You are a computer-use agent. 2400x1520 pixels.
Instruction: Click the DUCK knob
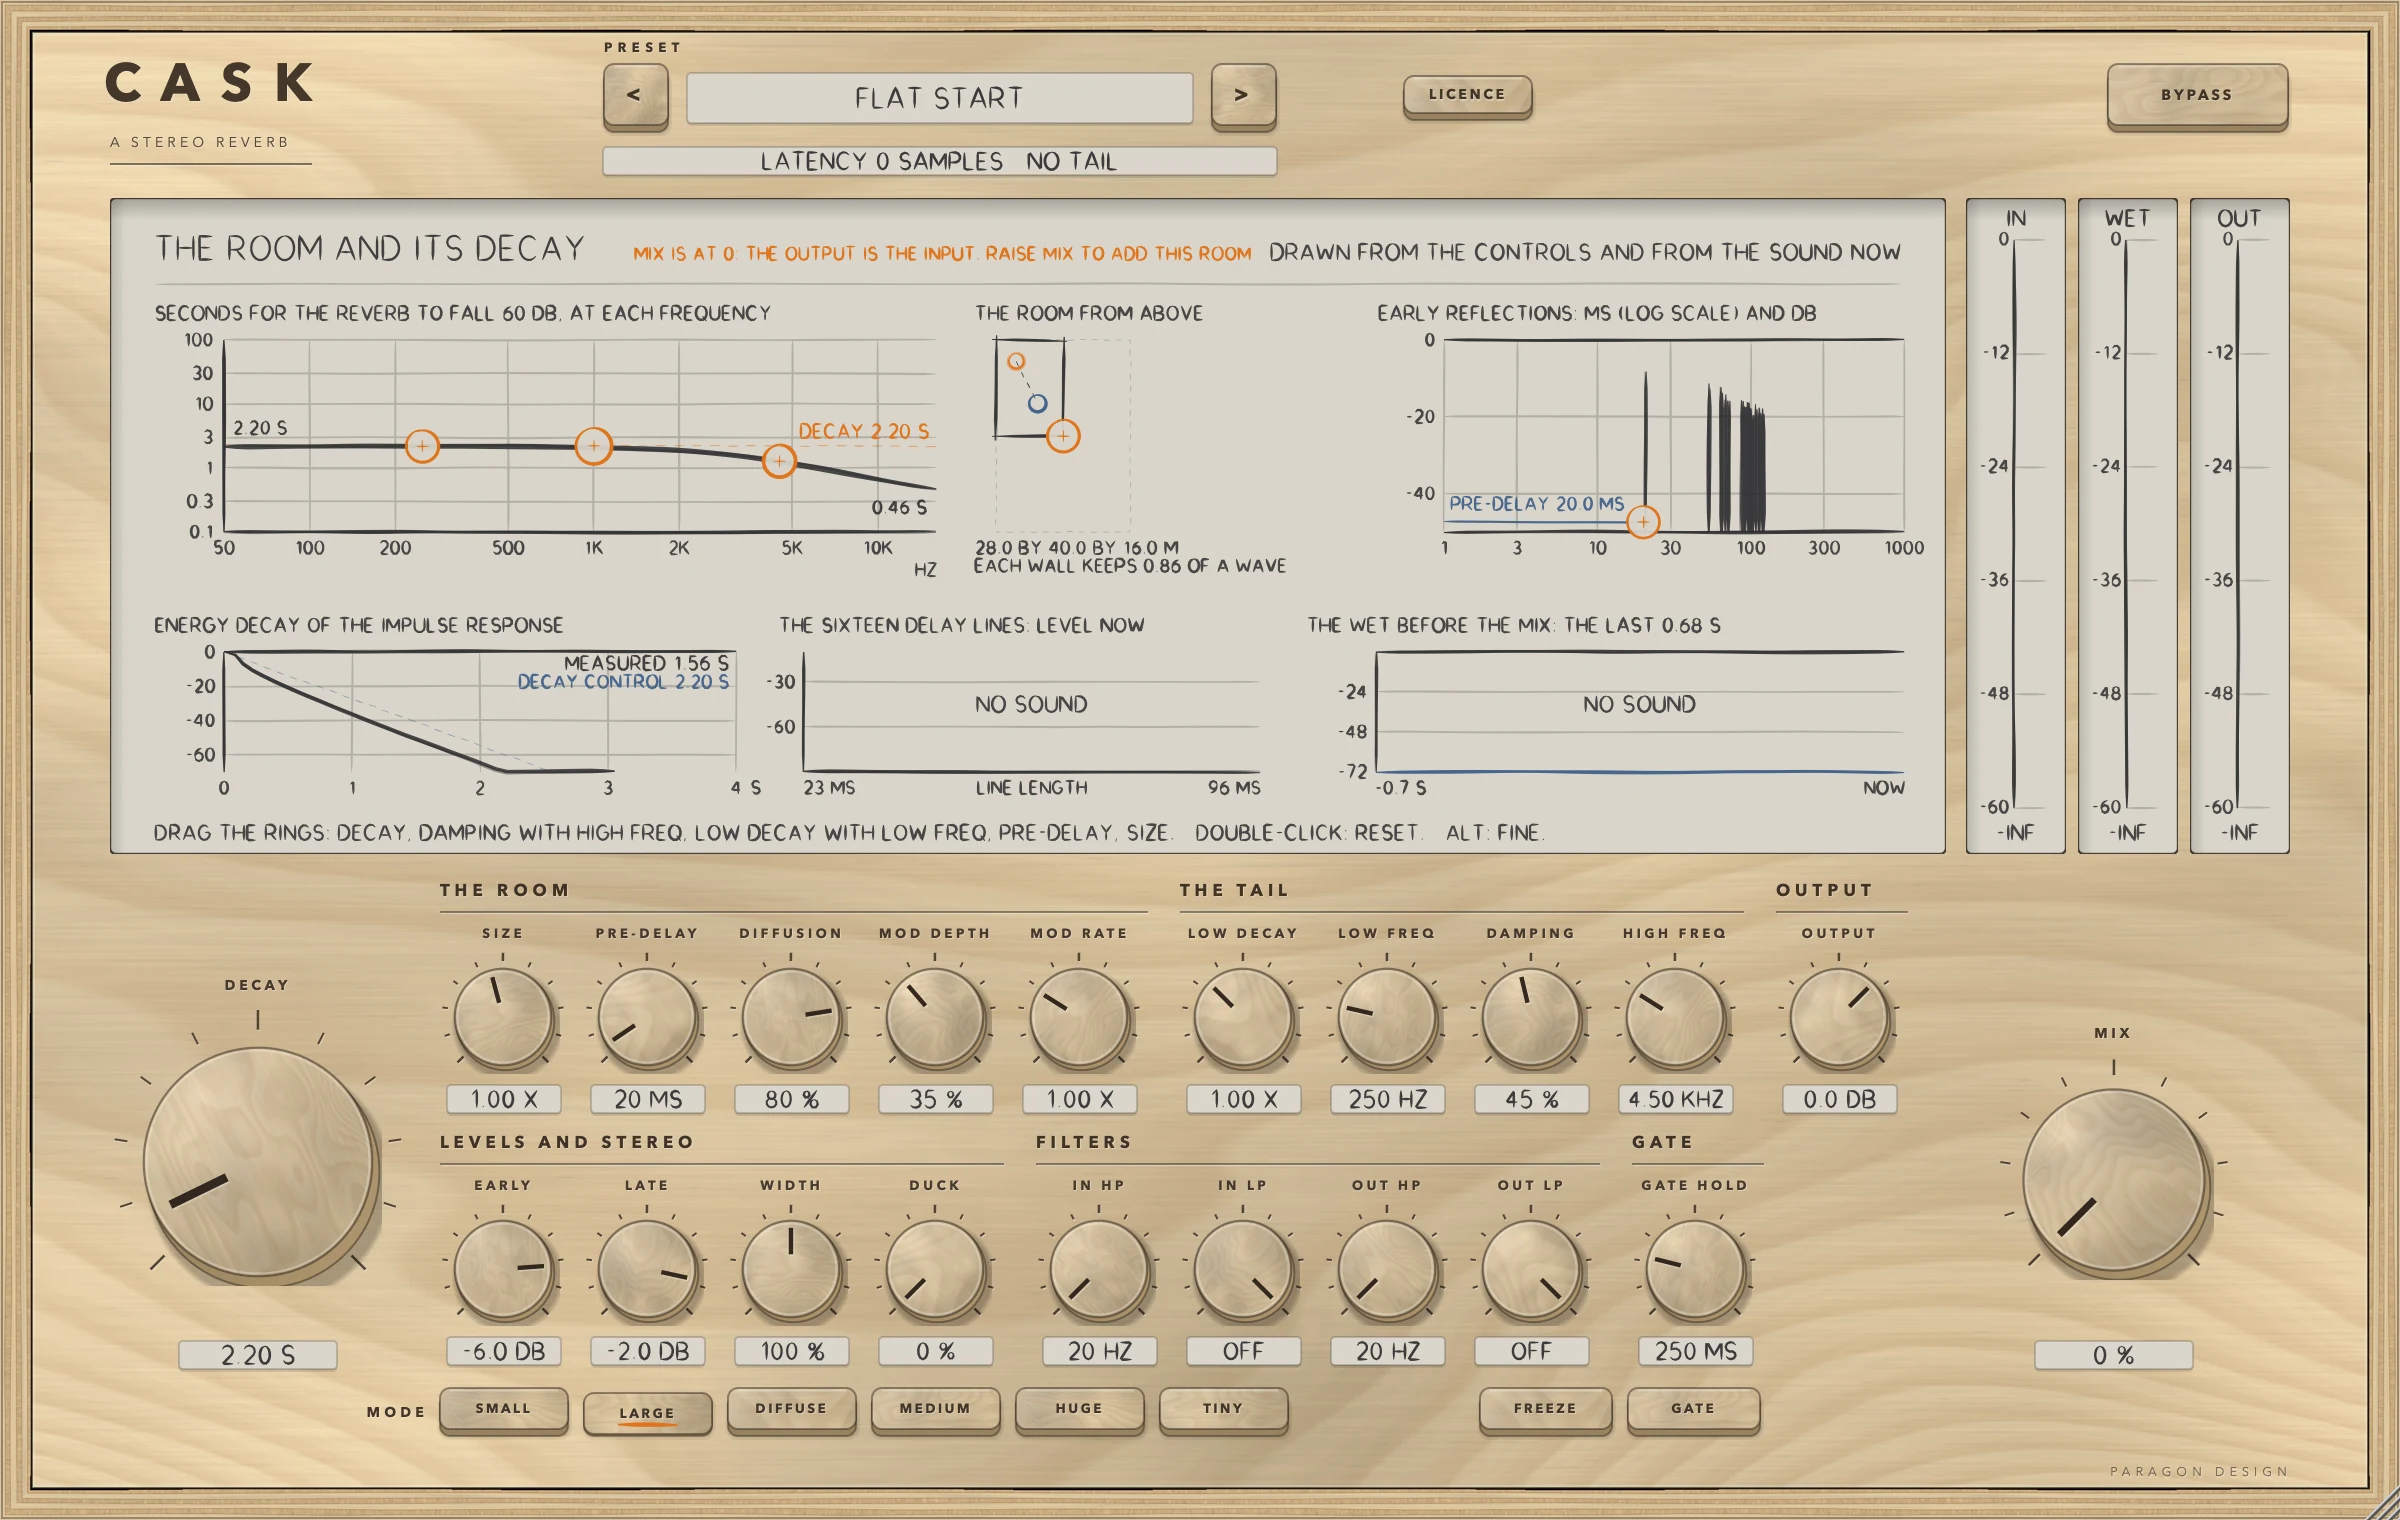click(935, 1270)
